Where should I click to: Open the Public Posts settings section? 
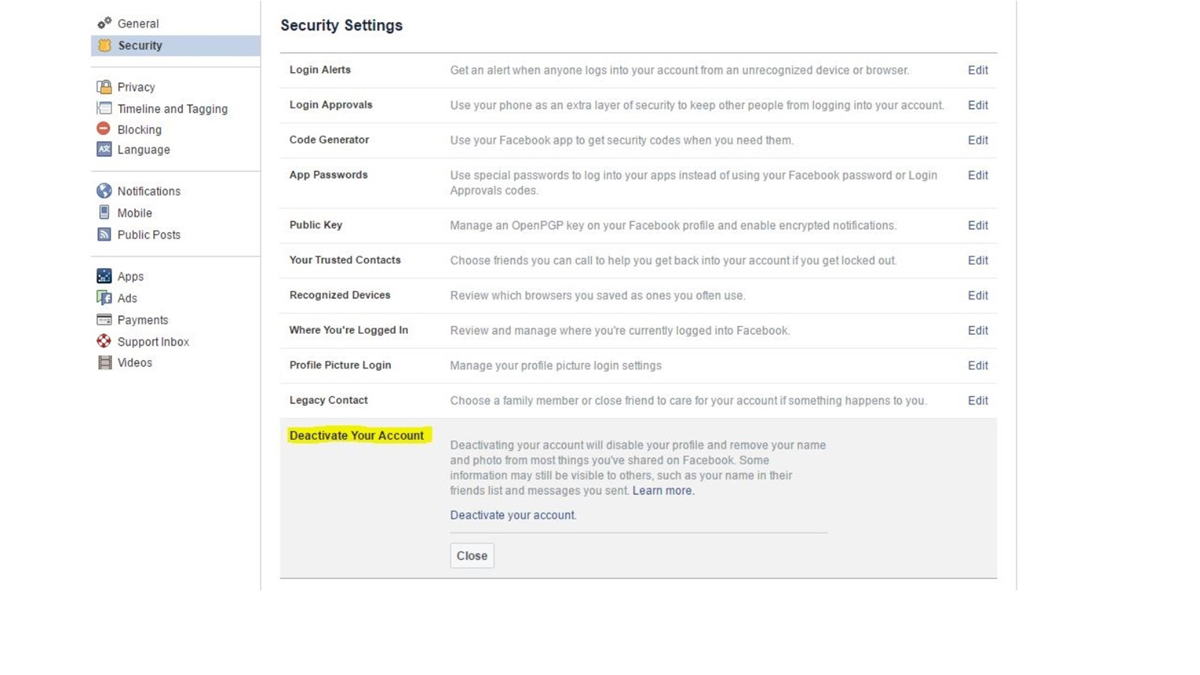pyautogui.click(x=148, y=235)
